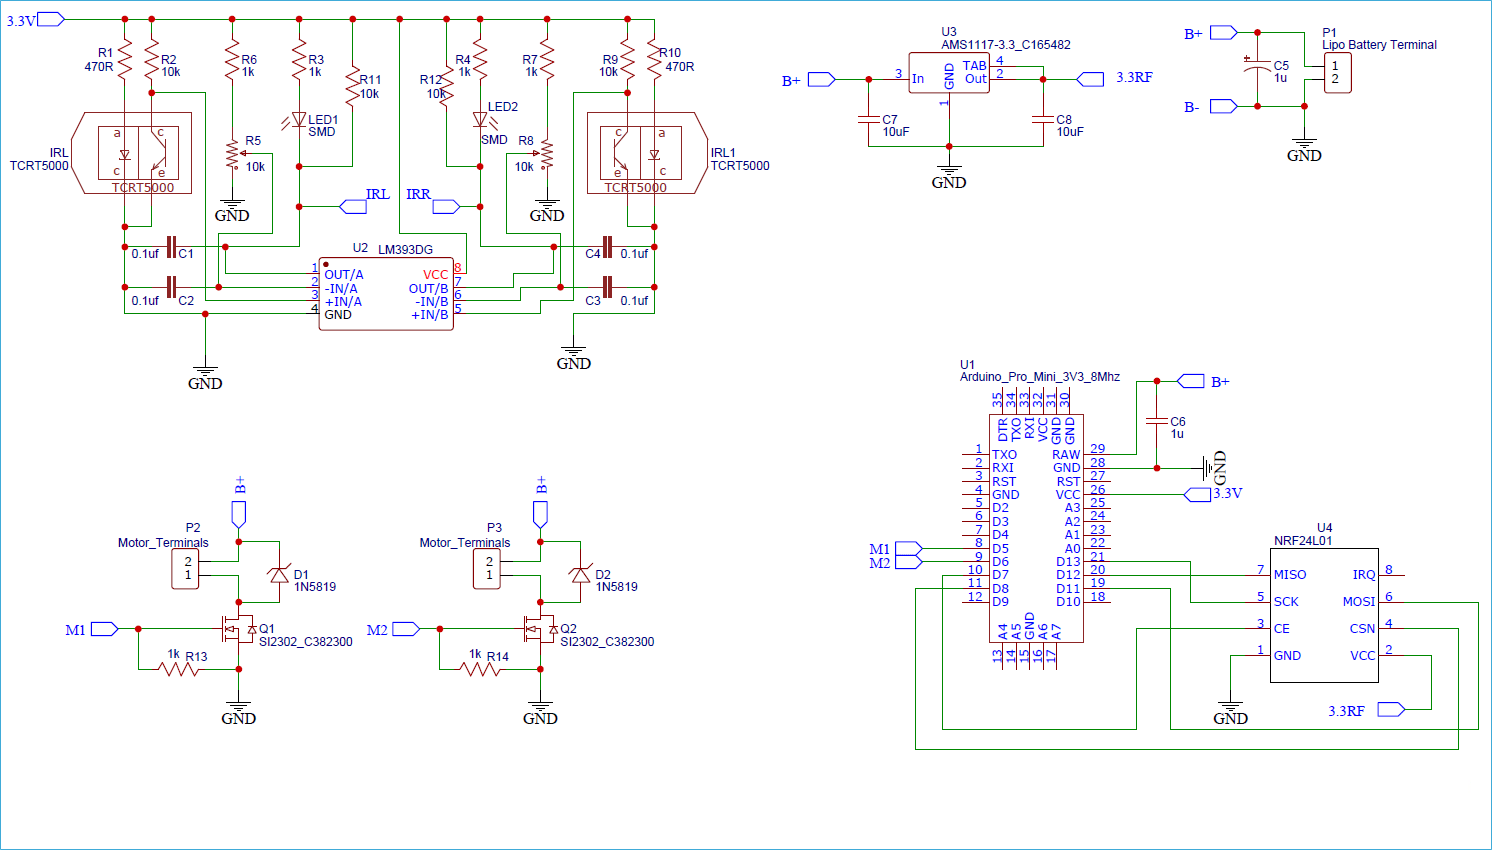Click the C8 10uF capacitor symbol
This screenshot has width=1492, height=850.
click(1043, 120)
